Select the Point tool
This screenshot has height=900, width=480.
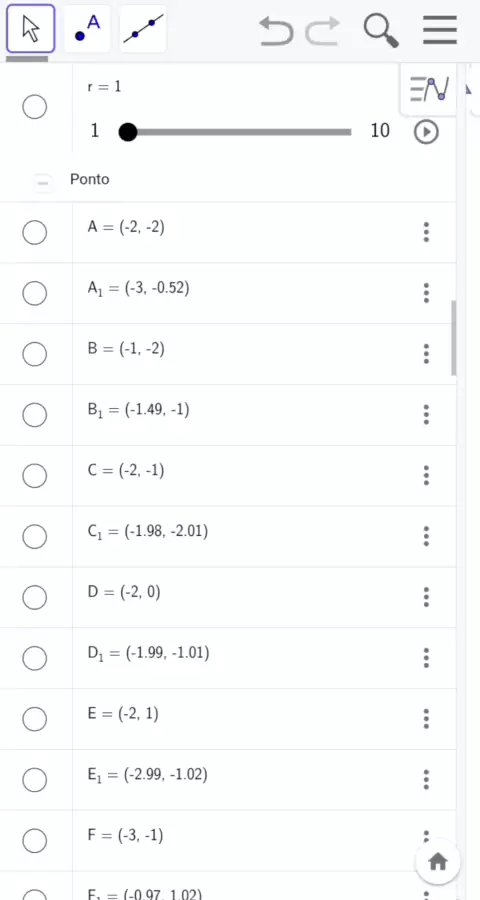pos(87,29)
